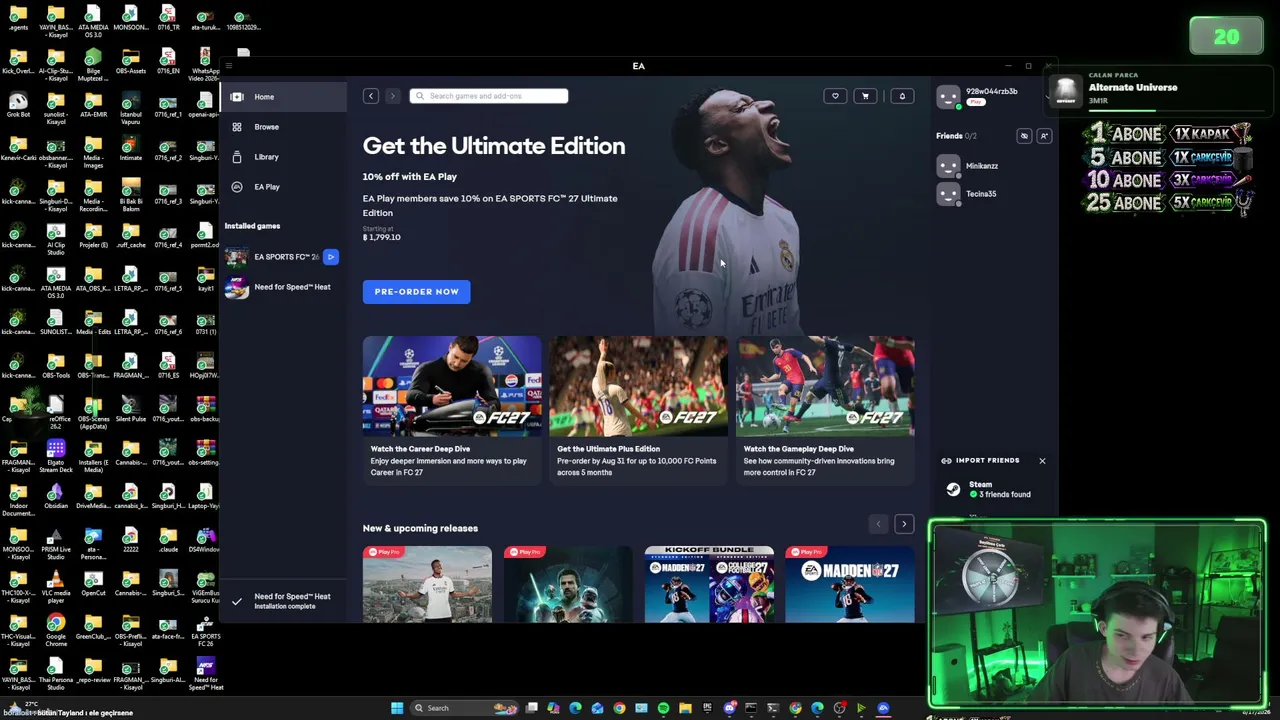Close the Import Friends panel
Viewport: 1280px width, 720px height.
tap(1042, 461)
